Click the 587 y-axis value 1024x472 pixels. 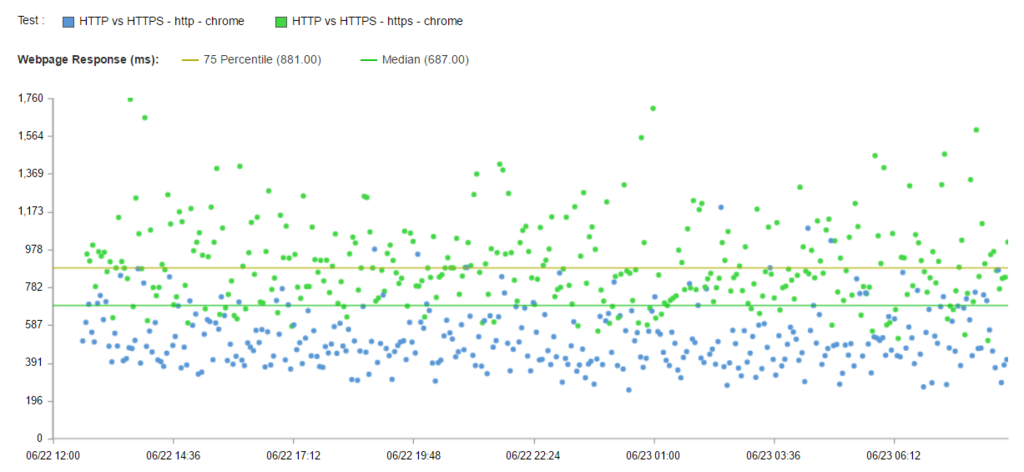point(35,324)
